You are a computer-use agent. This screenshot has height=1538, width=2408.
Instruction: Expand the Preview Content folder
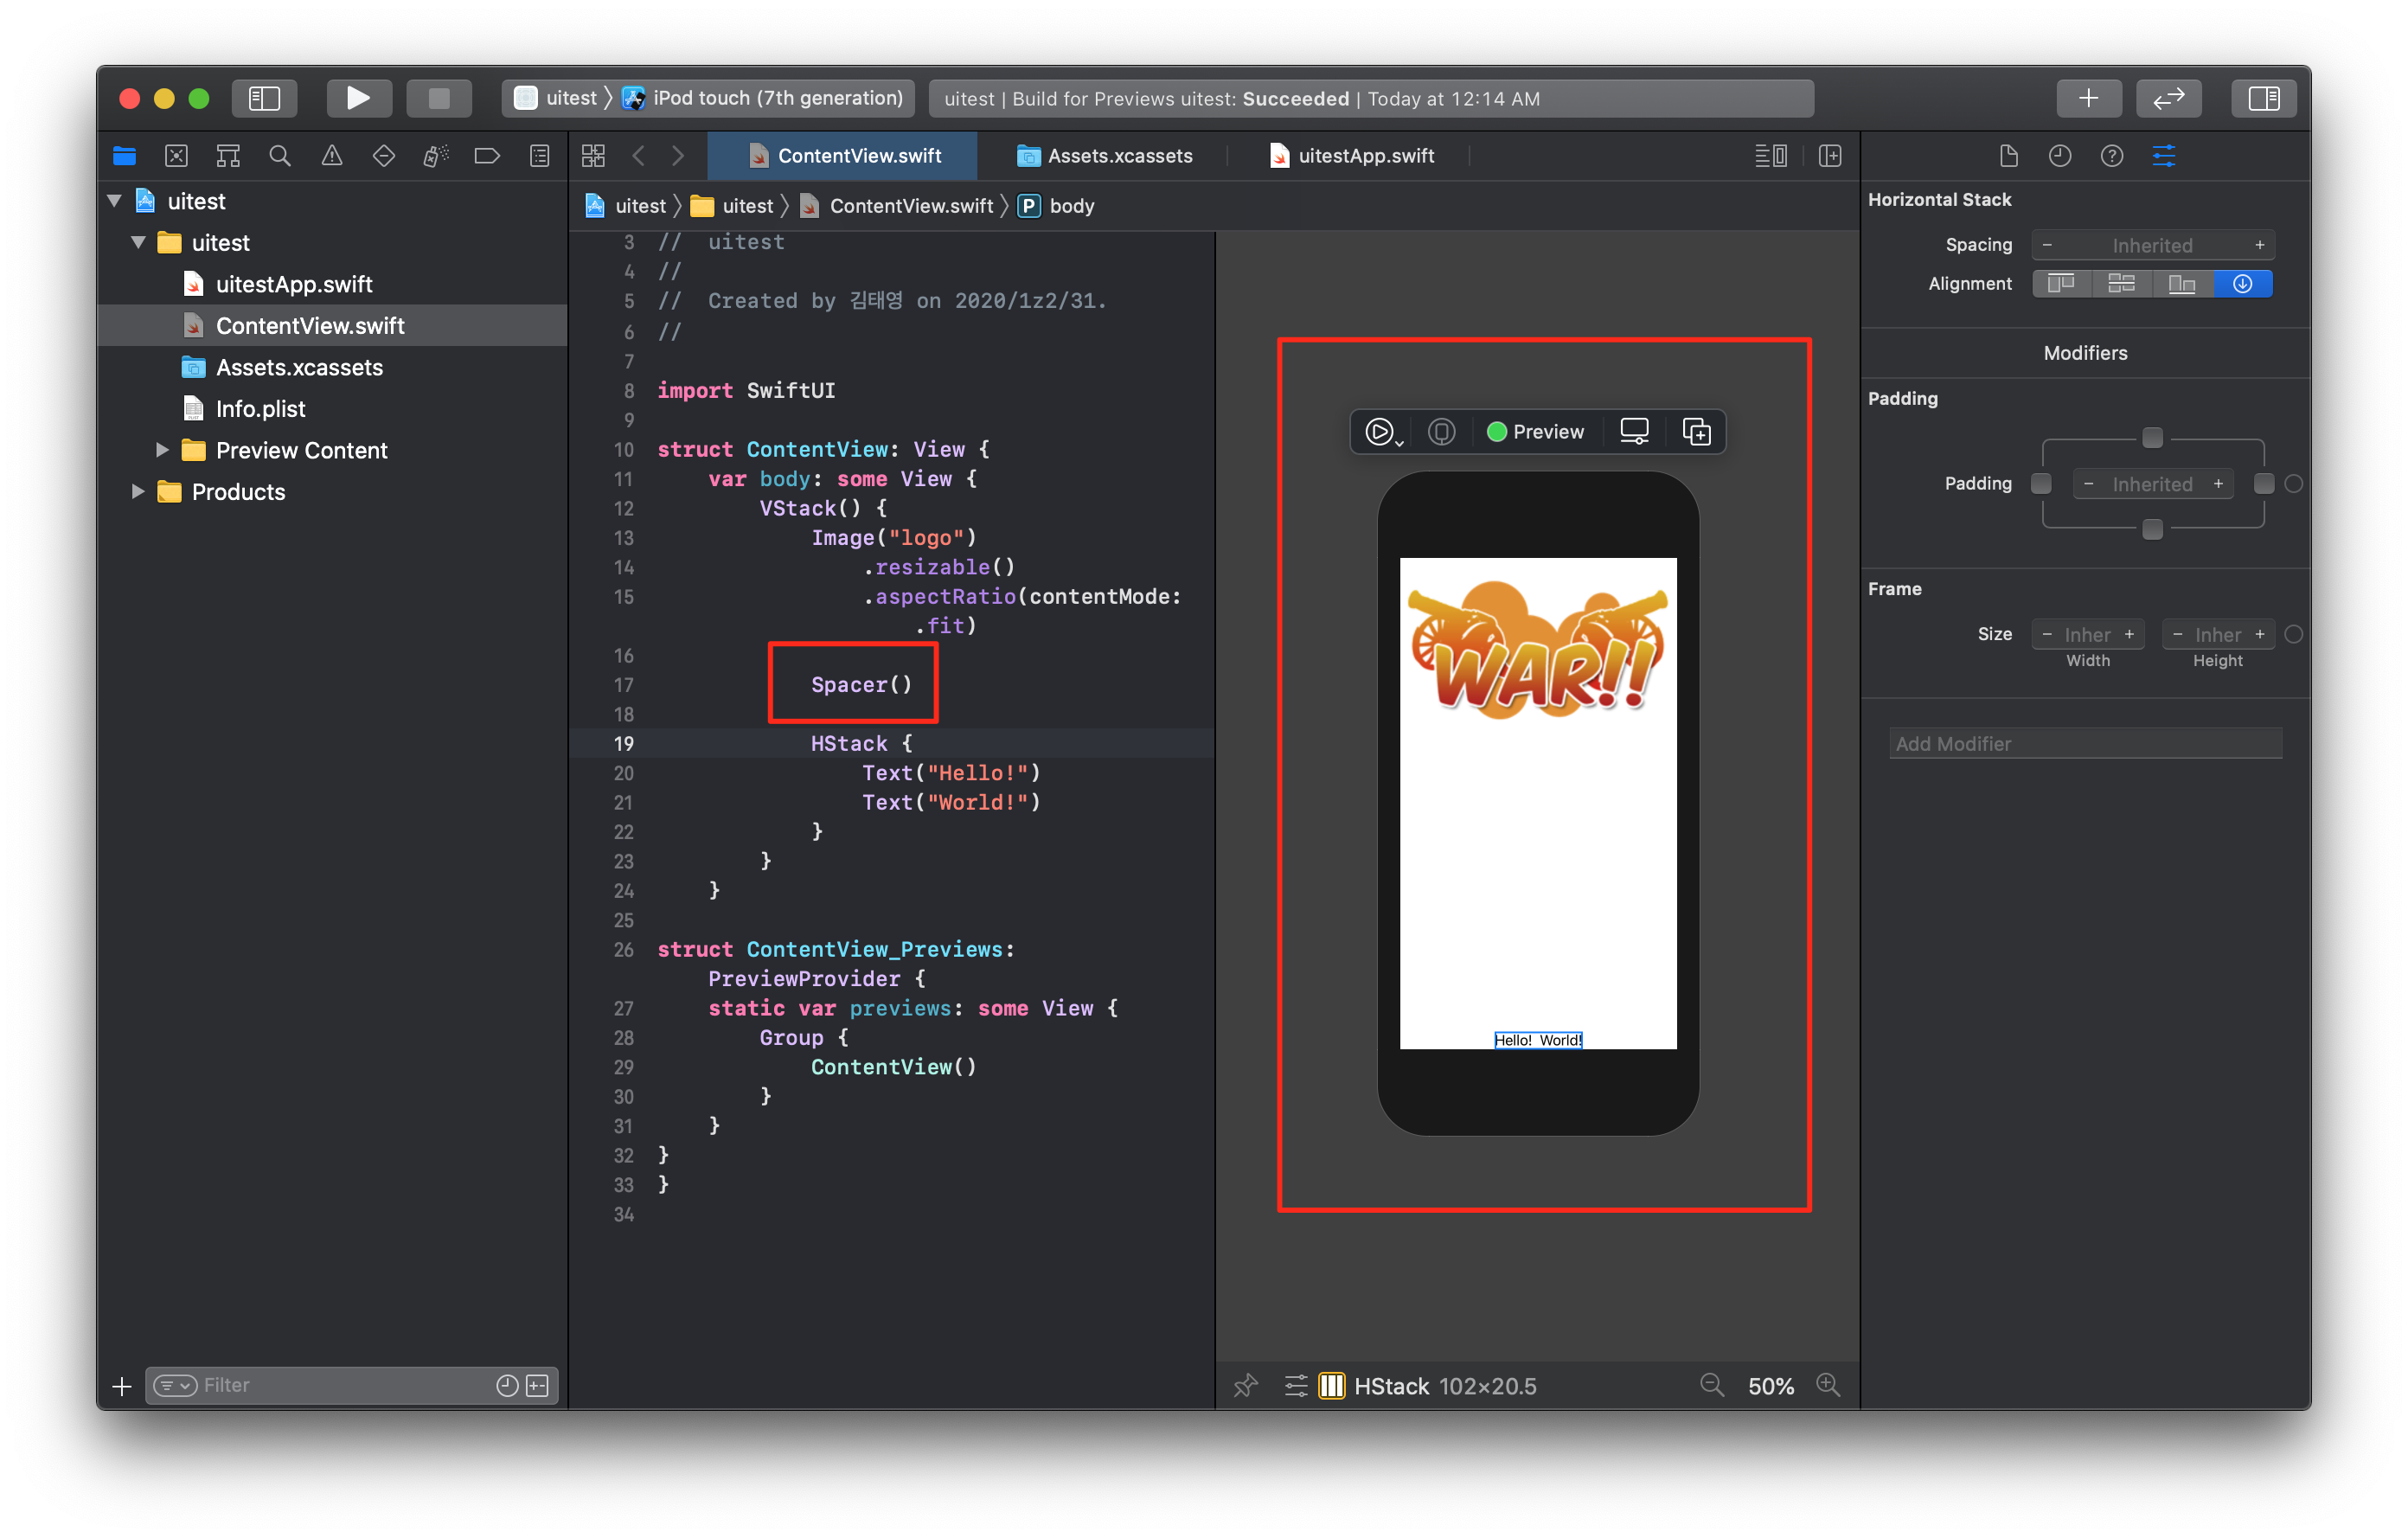click(162, 450)
